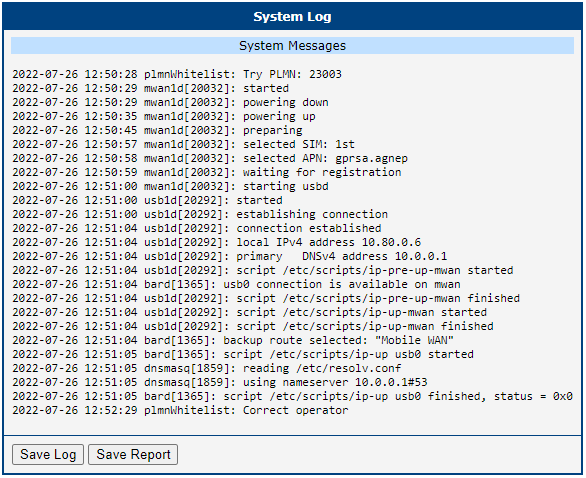586x478 pixels.
Task: Select the 'local IPv4 address 10.80.0.6' line
Action: pos(217,242)
